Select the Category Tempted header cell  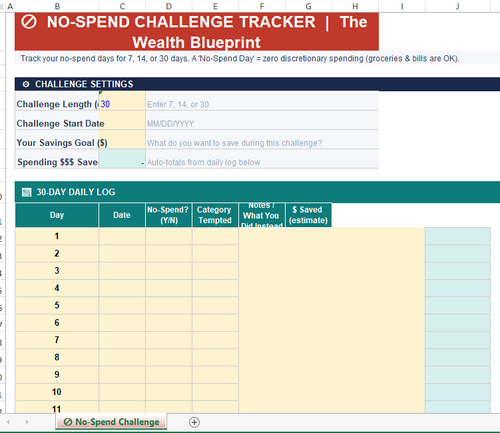coord(215,215)
